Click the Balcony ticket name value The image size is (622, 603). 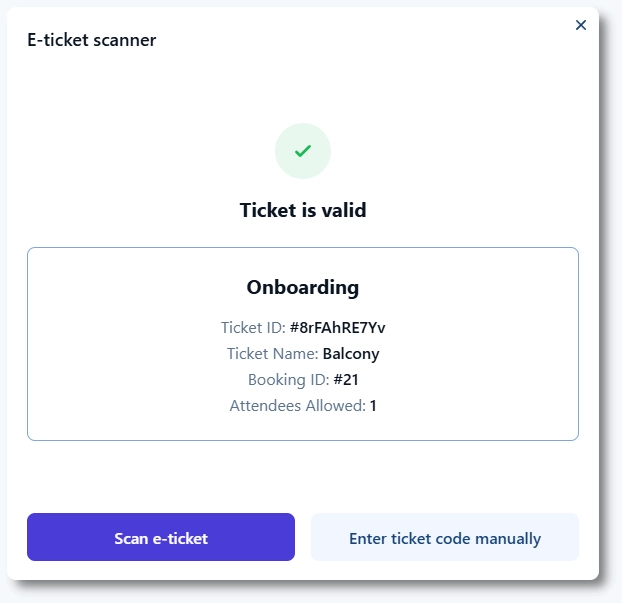click(351, 353)
